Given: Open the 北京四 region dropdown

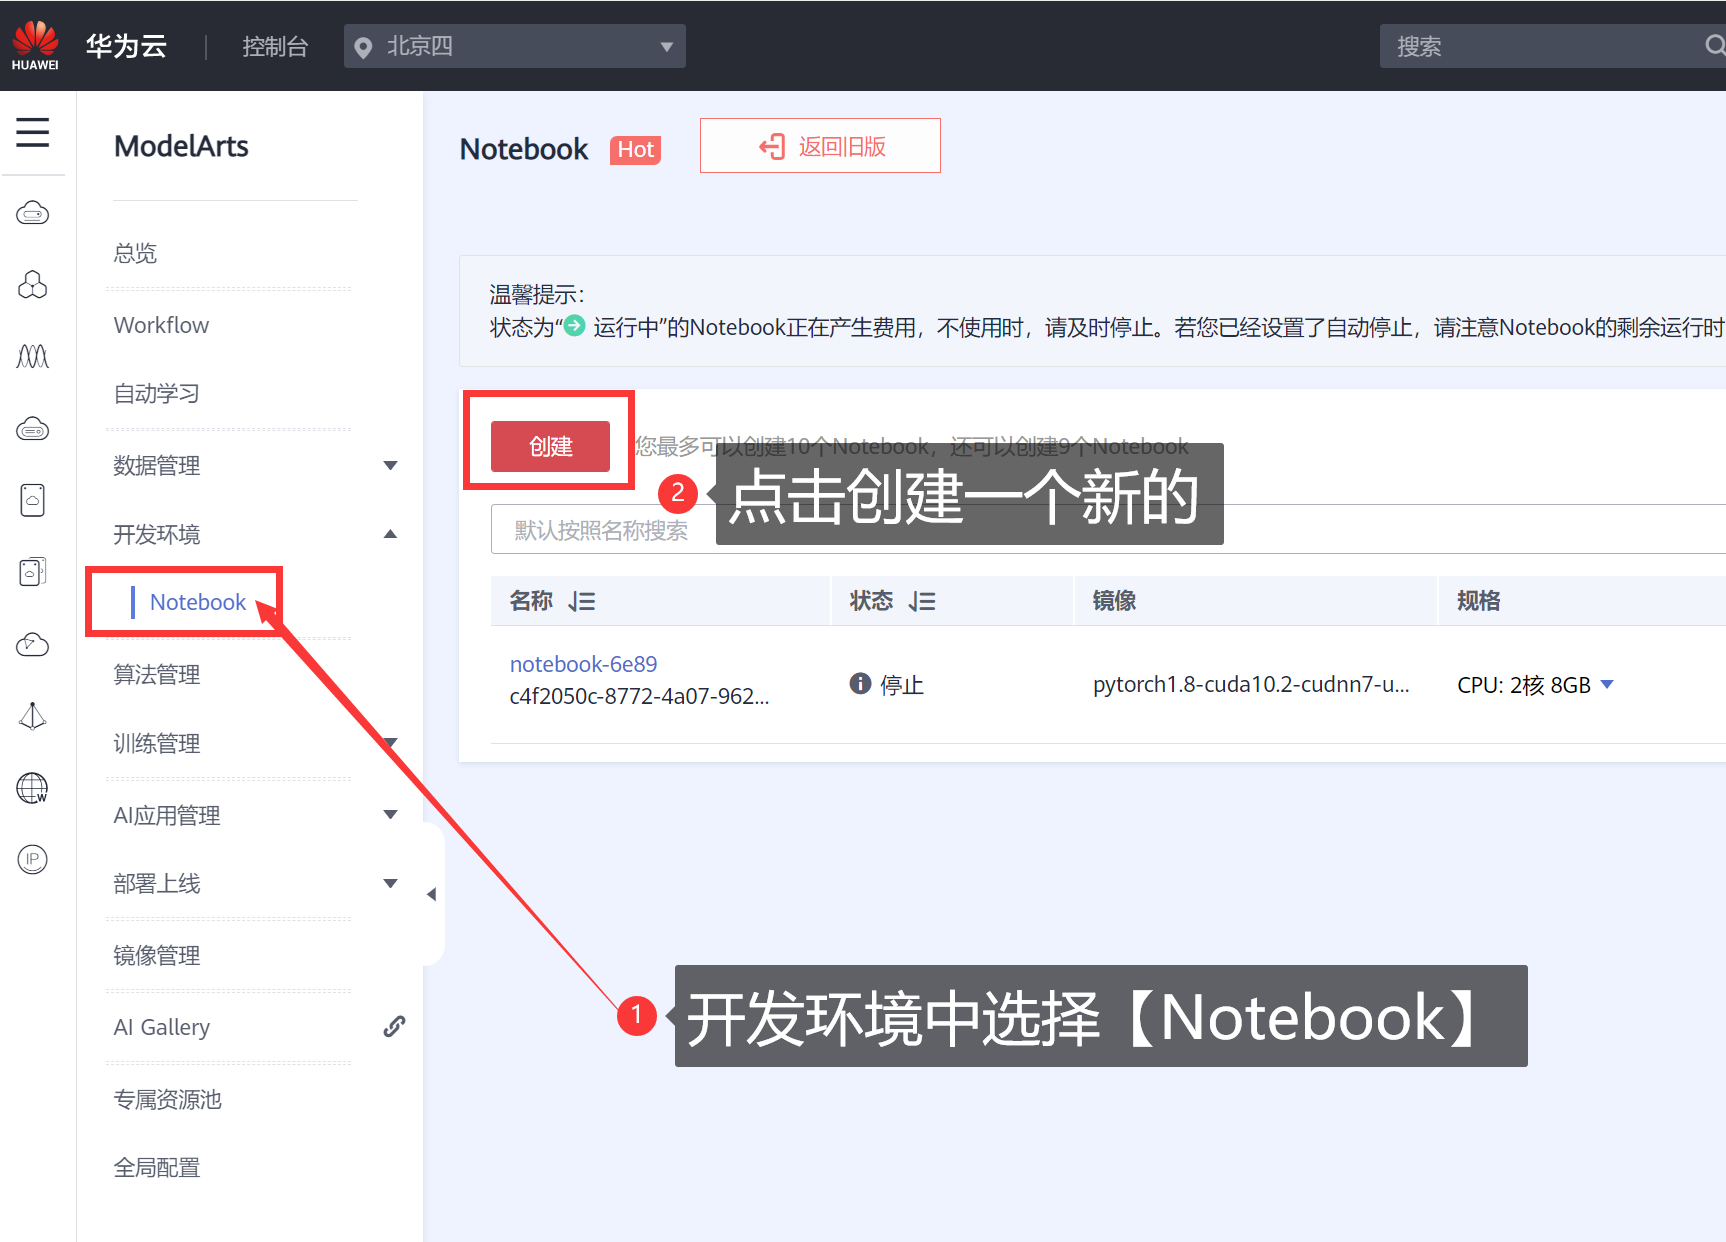Looking at the screenshot, I should click(515, 46).
